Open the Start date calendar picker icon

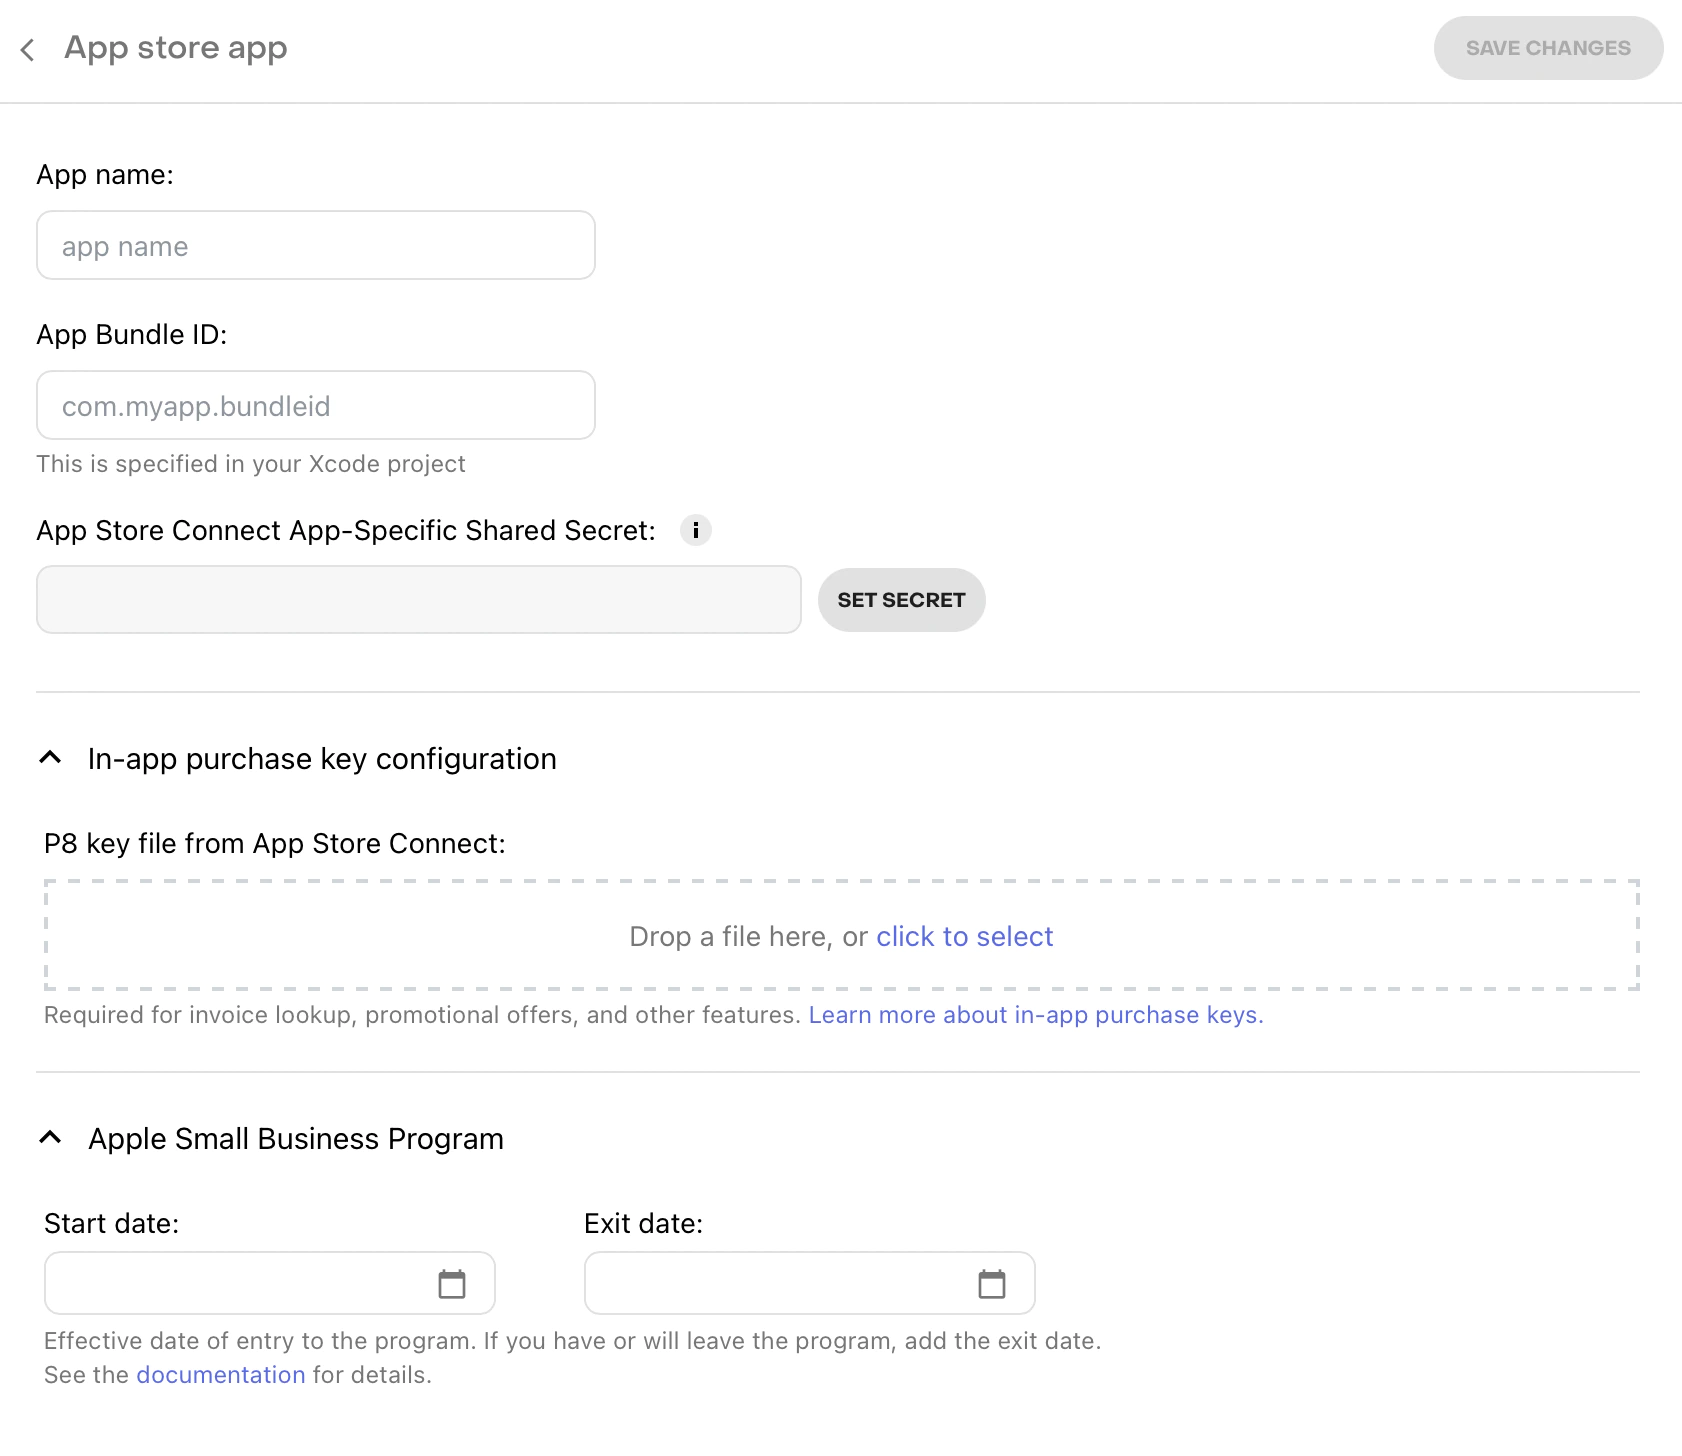coord(452,1283)
